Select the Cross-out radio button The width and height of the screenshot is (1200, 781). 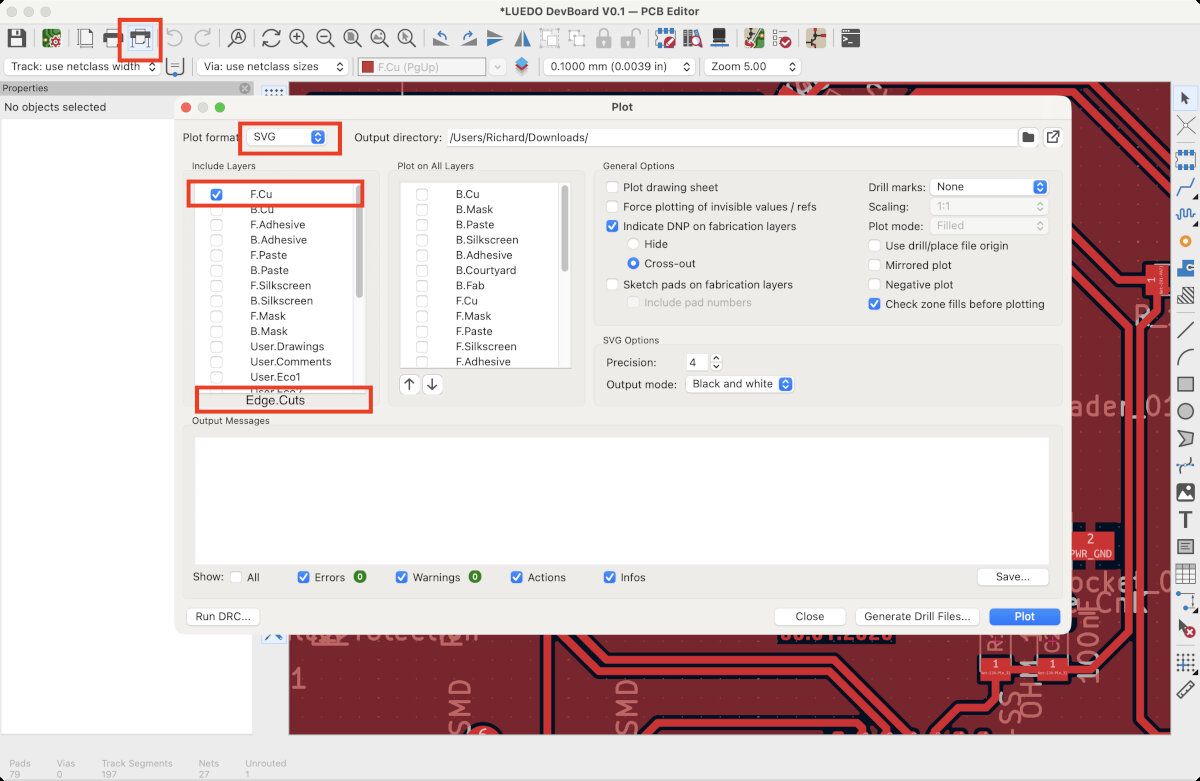pyautogui.click(x=633, y=264)
